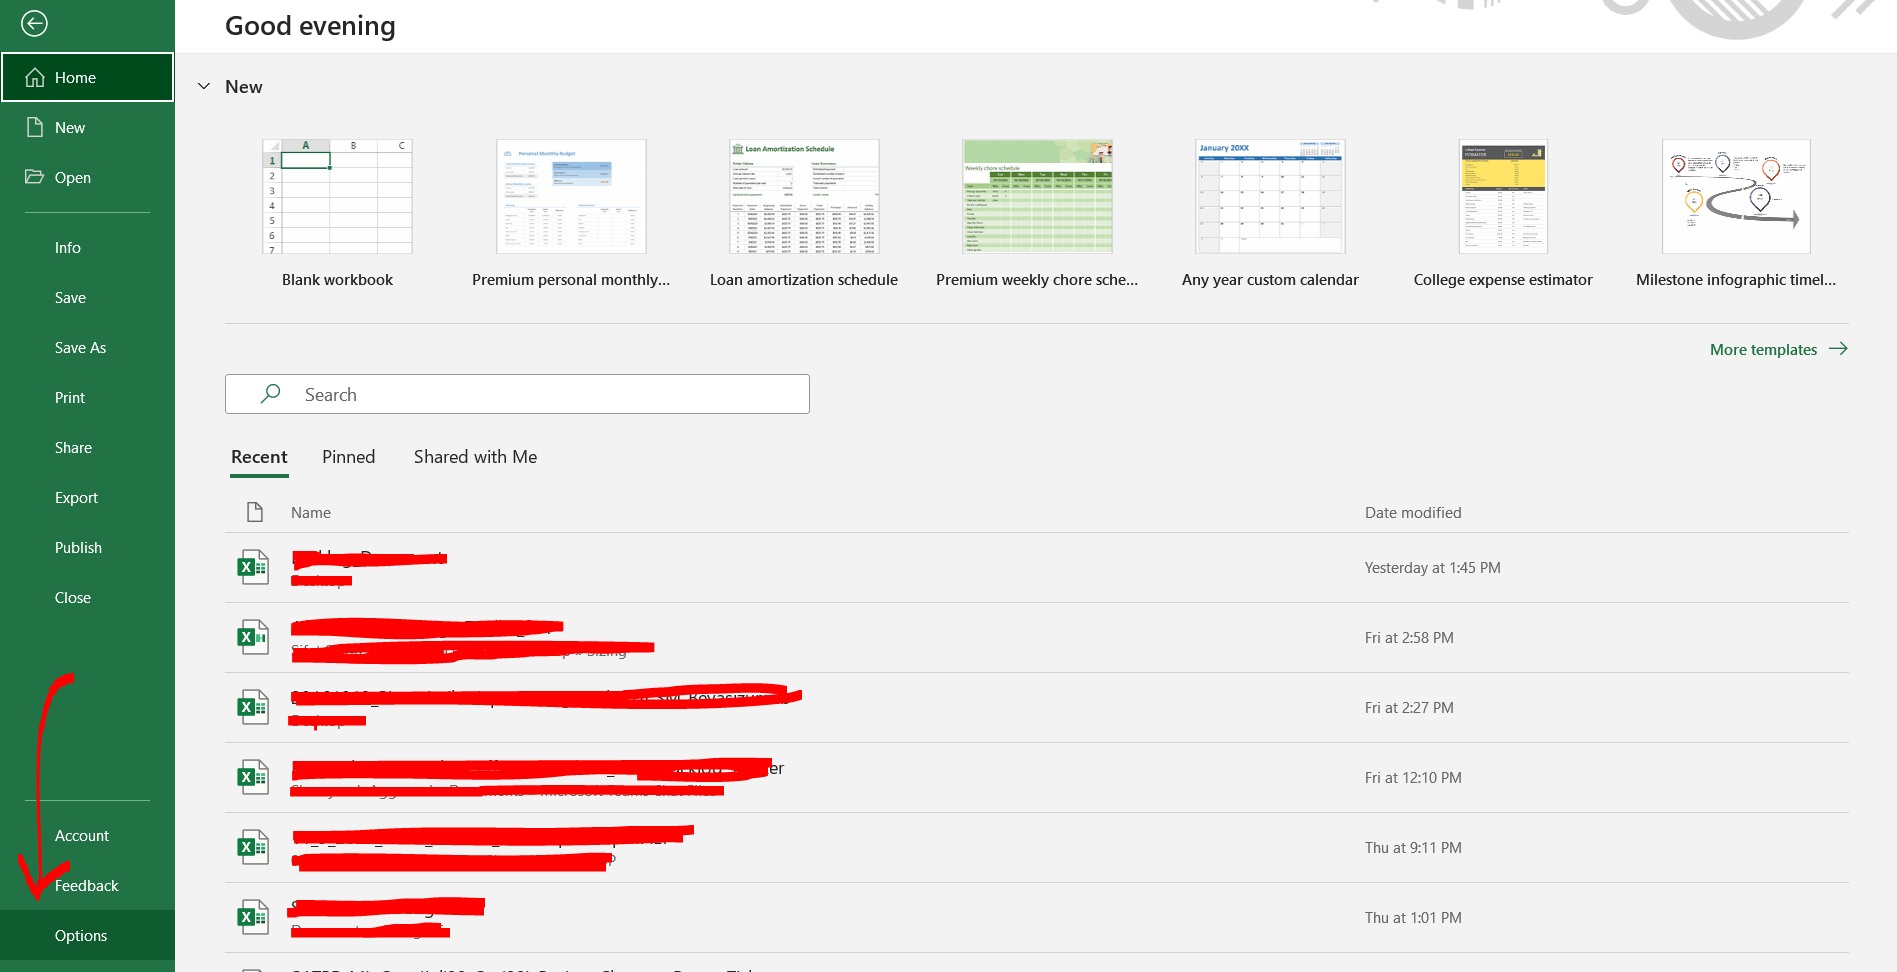
Task: Select the Milestone infographic timeline template
Action: (1735, 196)
